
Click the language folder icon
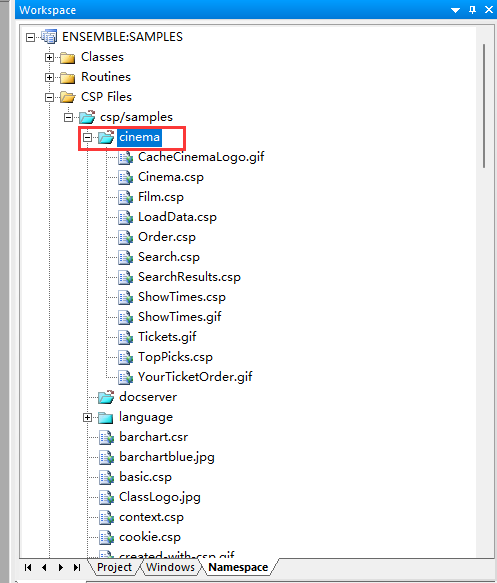point(106,418)
